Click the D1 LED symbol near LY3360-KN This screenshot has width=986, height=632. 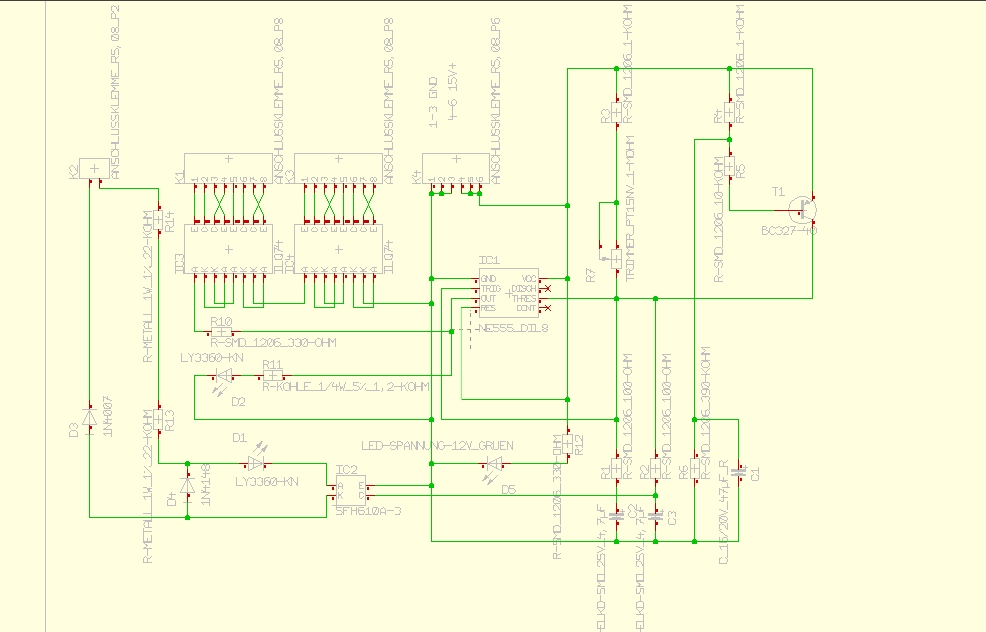click(x=255, y=464)
